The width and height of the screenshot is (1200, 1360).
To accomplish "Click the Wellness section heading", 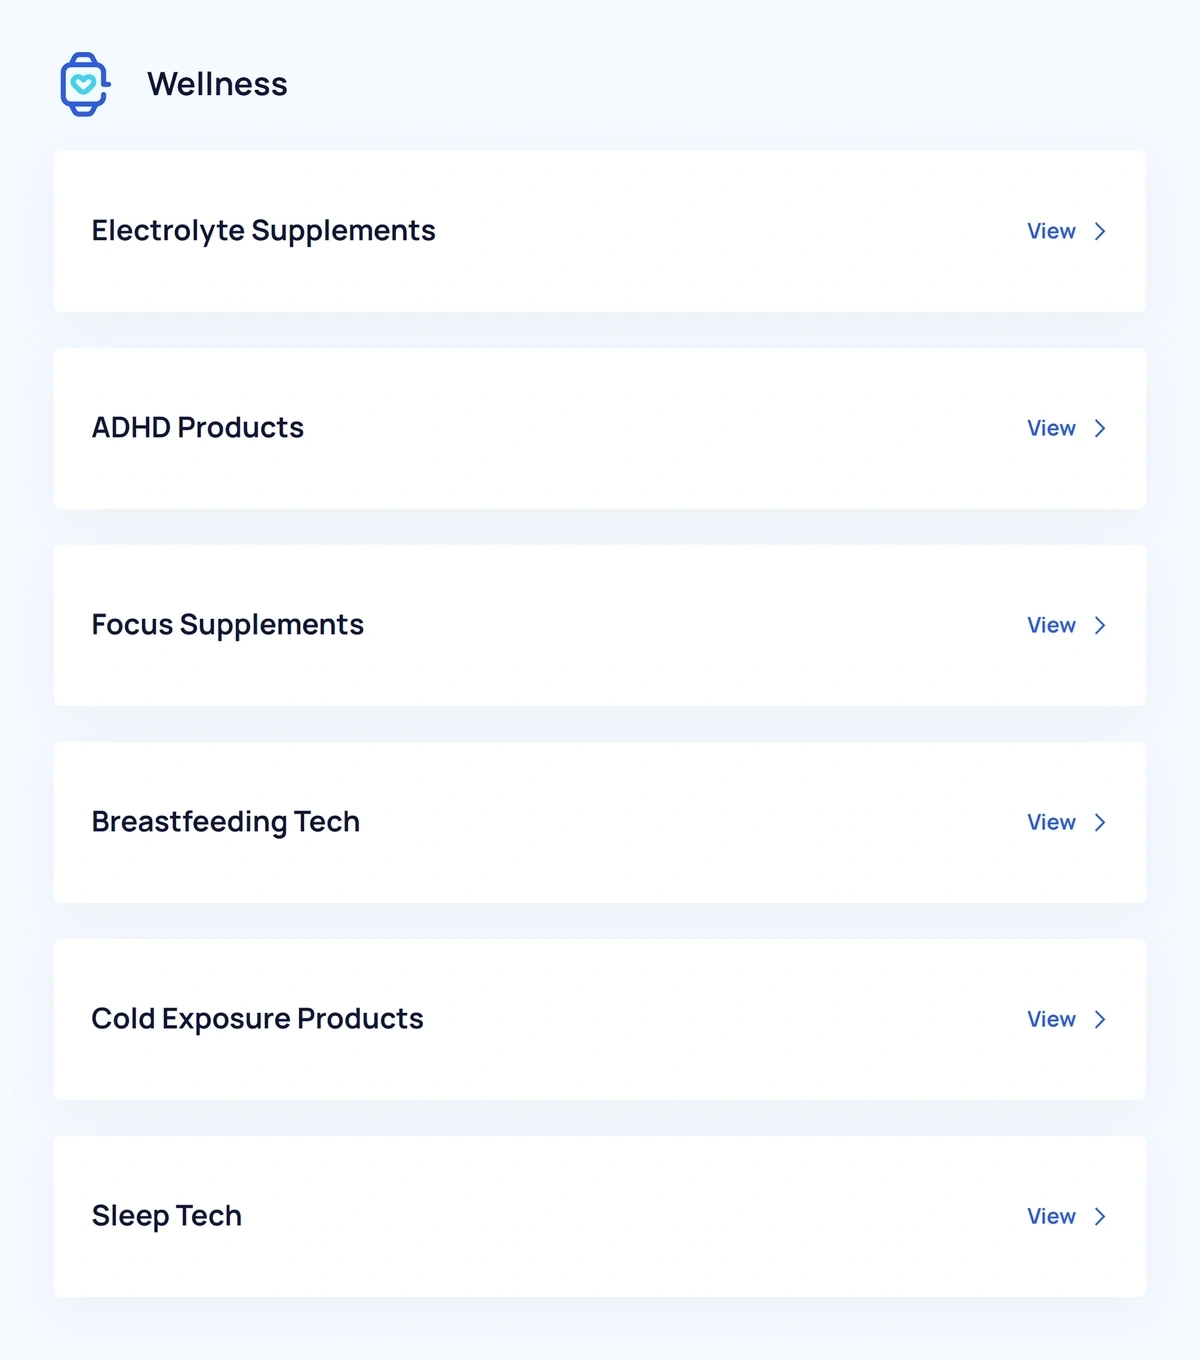I will pyautogui.click(x=217, y=84).
